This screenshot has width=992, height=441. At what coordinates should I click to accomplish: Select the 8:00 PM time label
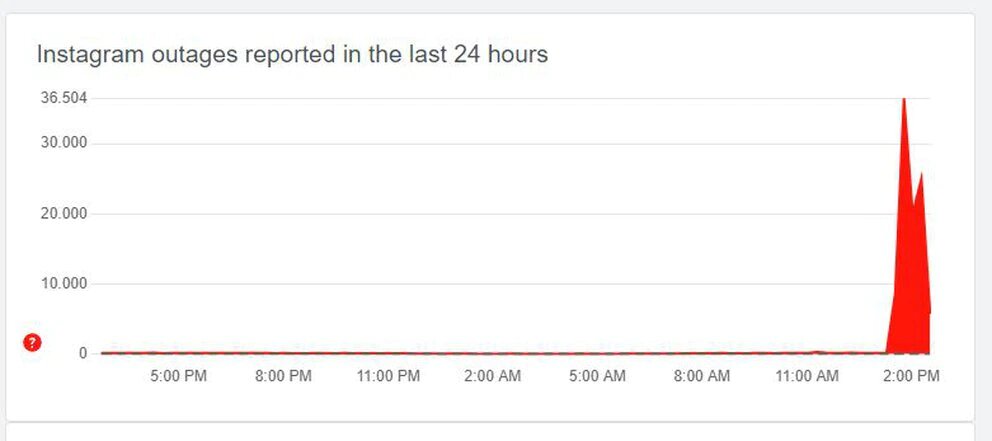pyautogui.click(x=284, y=377)
